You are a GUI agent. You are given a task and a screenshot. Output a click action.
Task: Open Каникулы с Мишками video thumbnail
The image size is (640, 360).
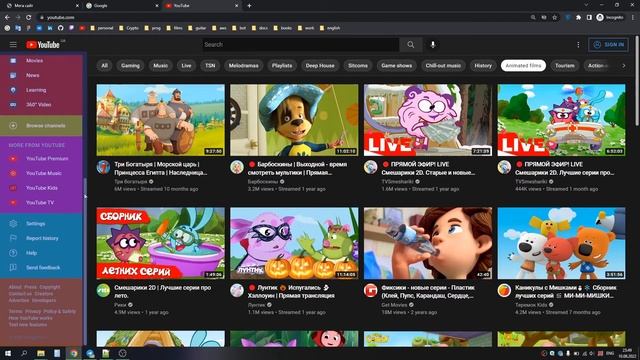(561, 243)
